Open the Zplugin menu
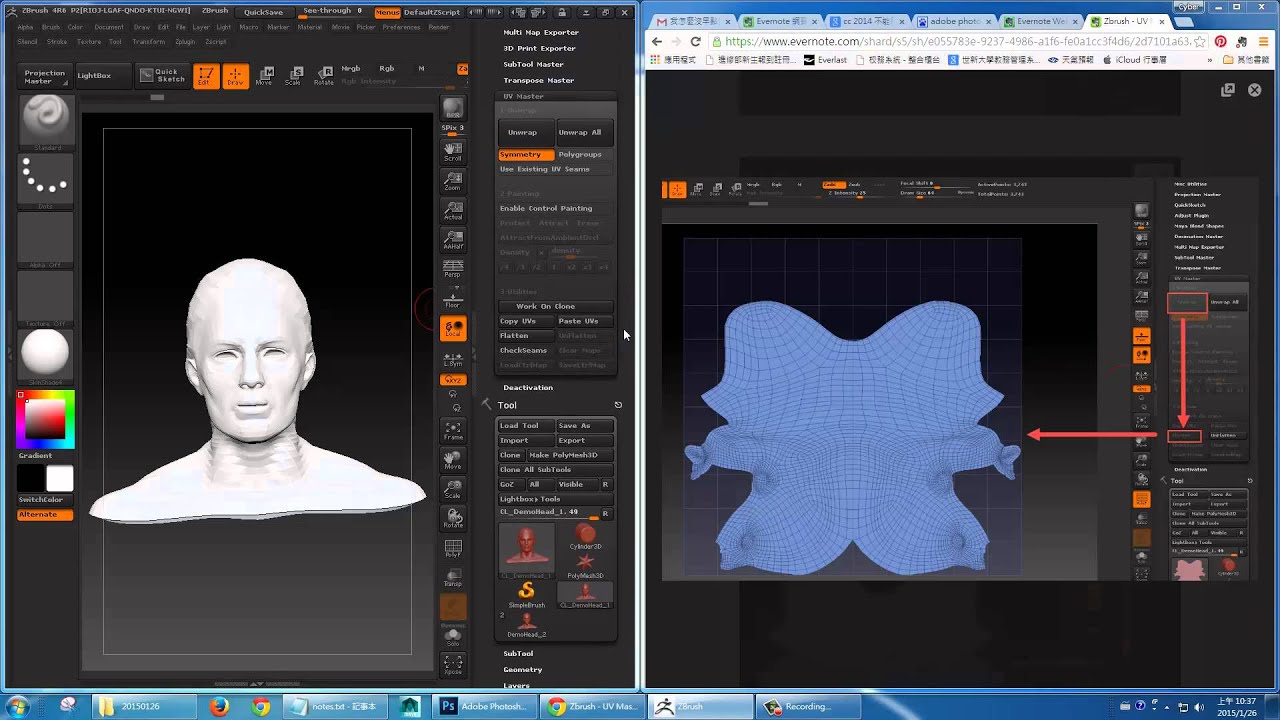 [185, 42]
